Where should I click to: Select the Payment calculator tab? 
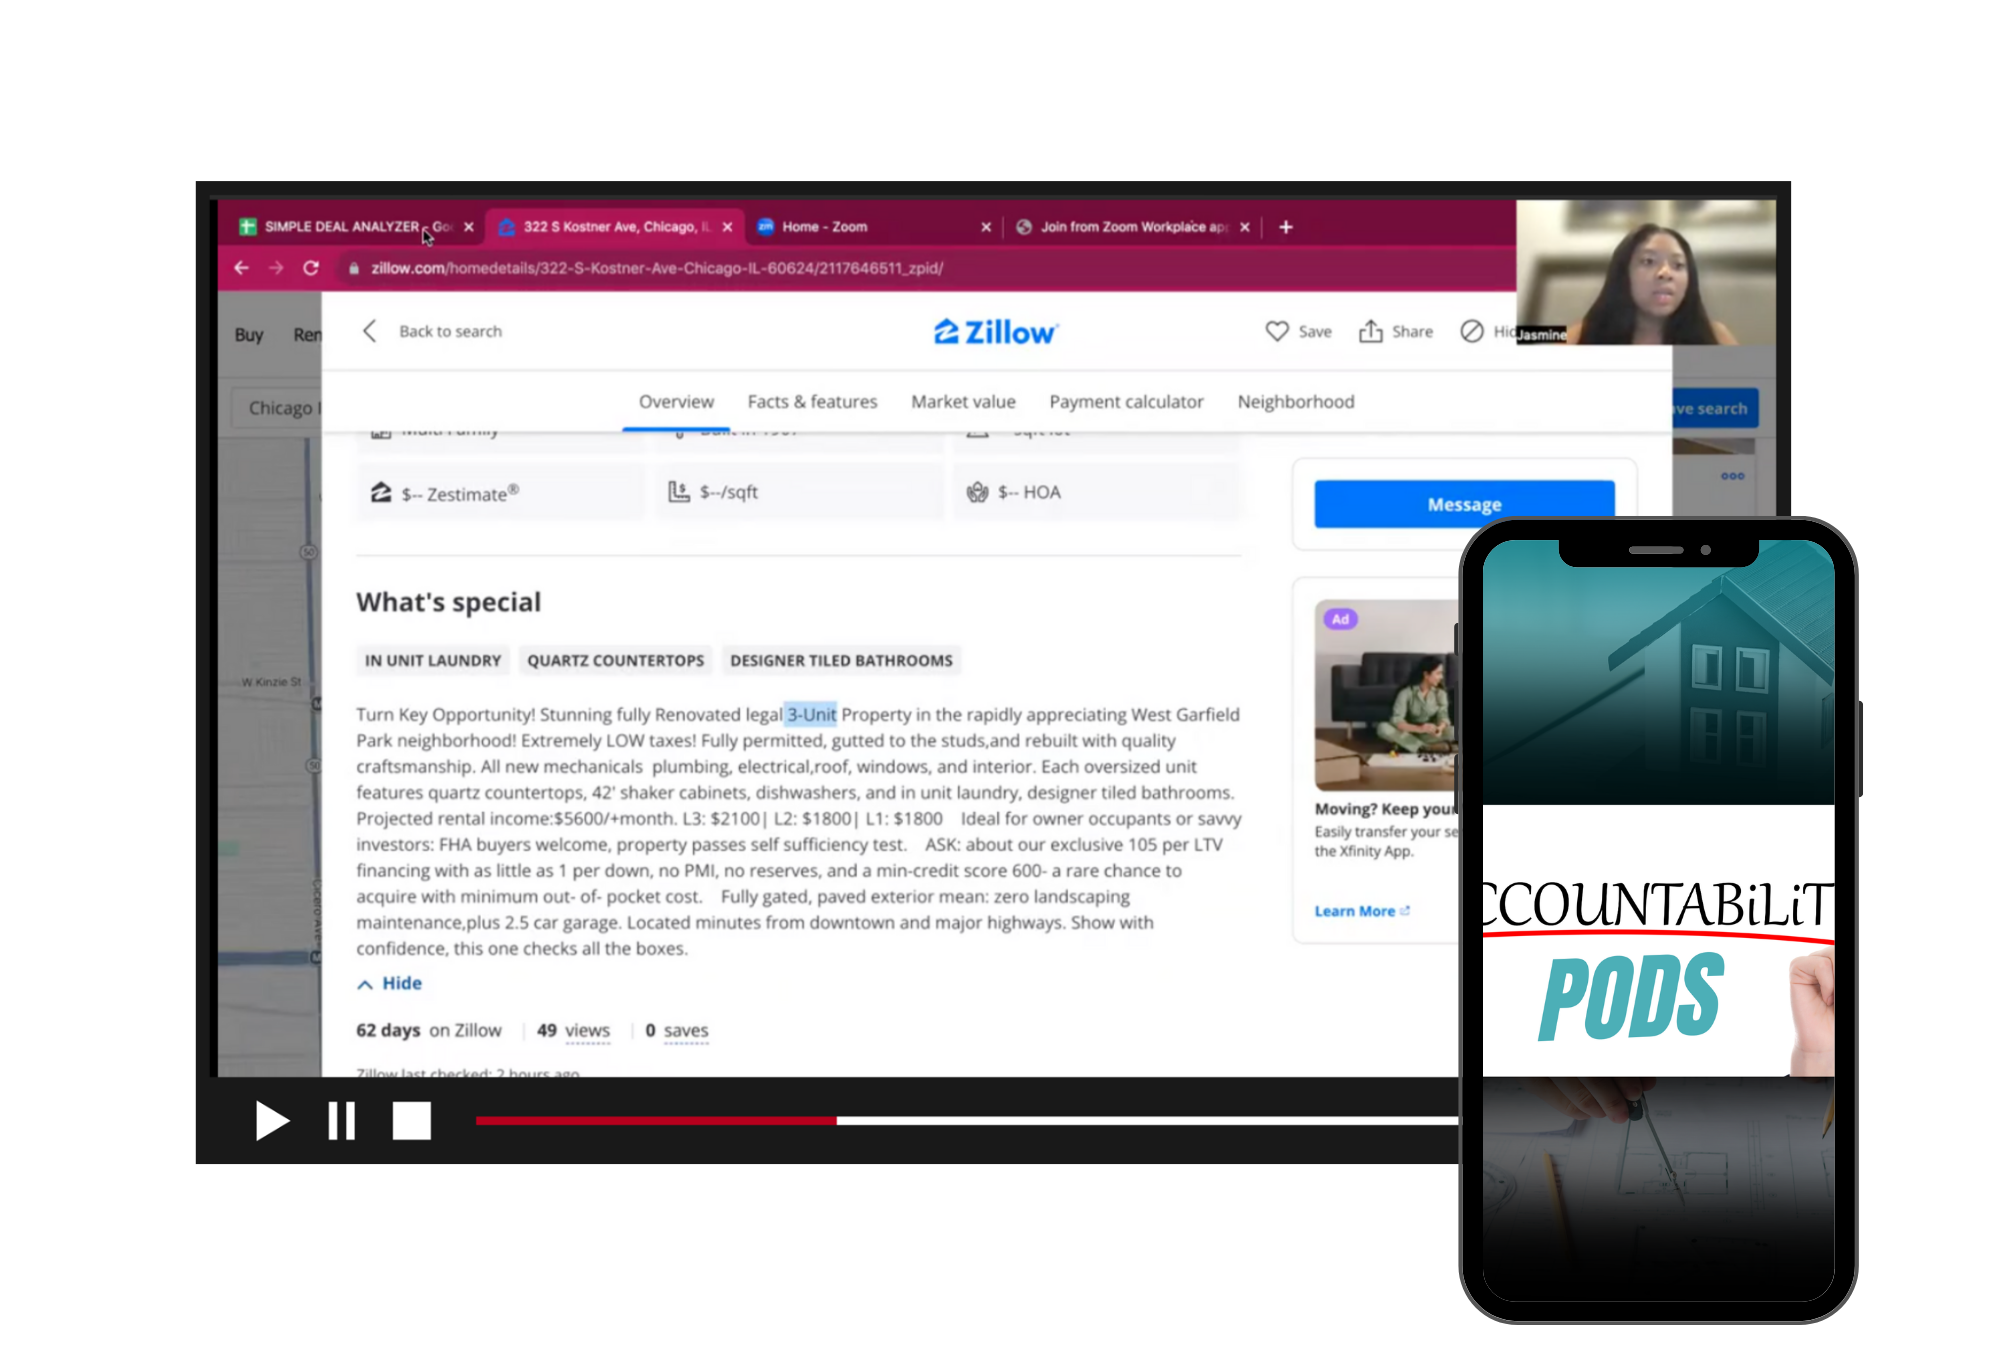point(1126,401)
